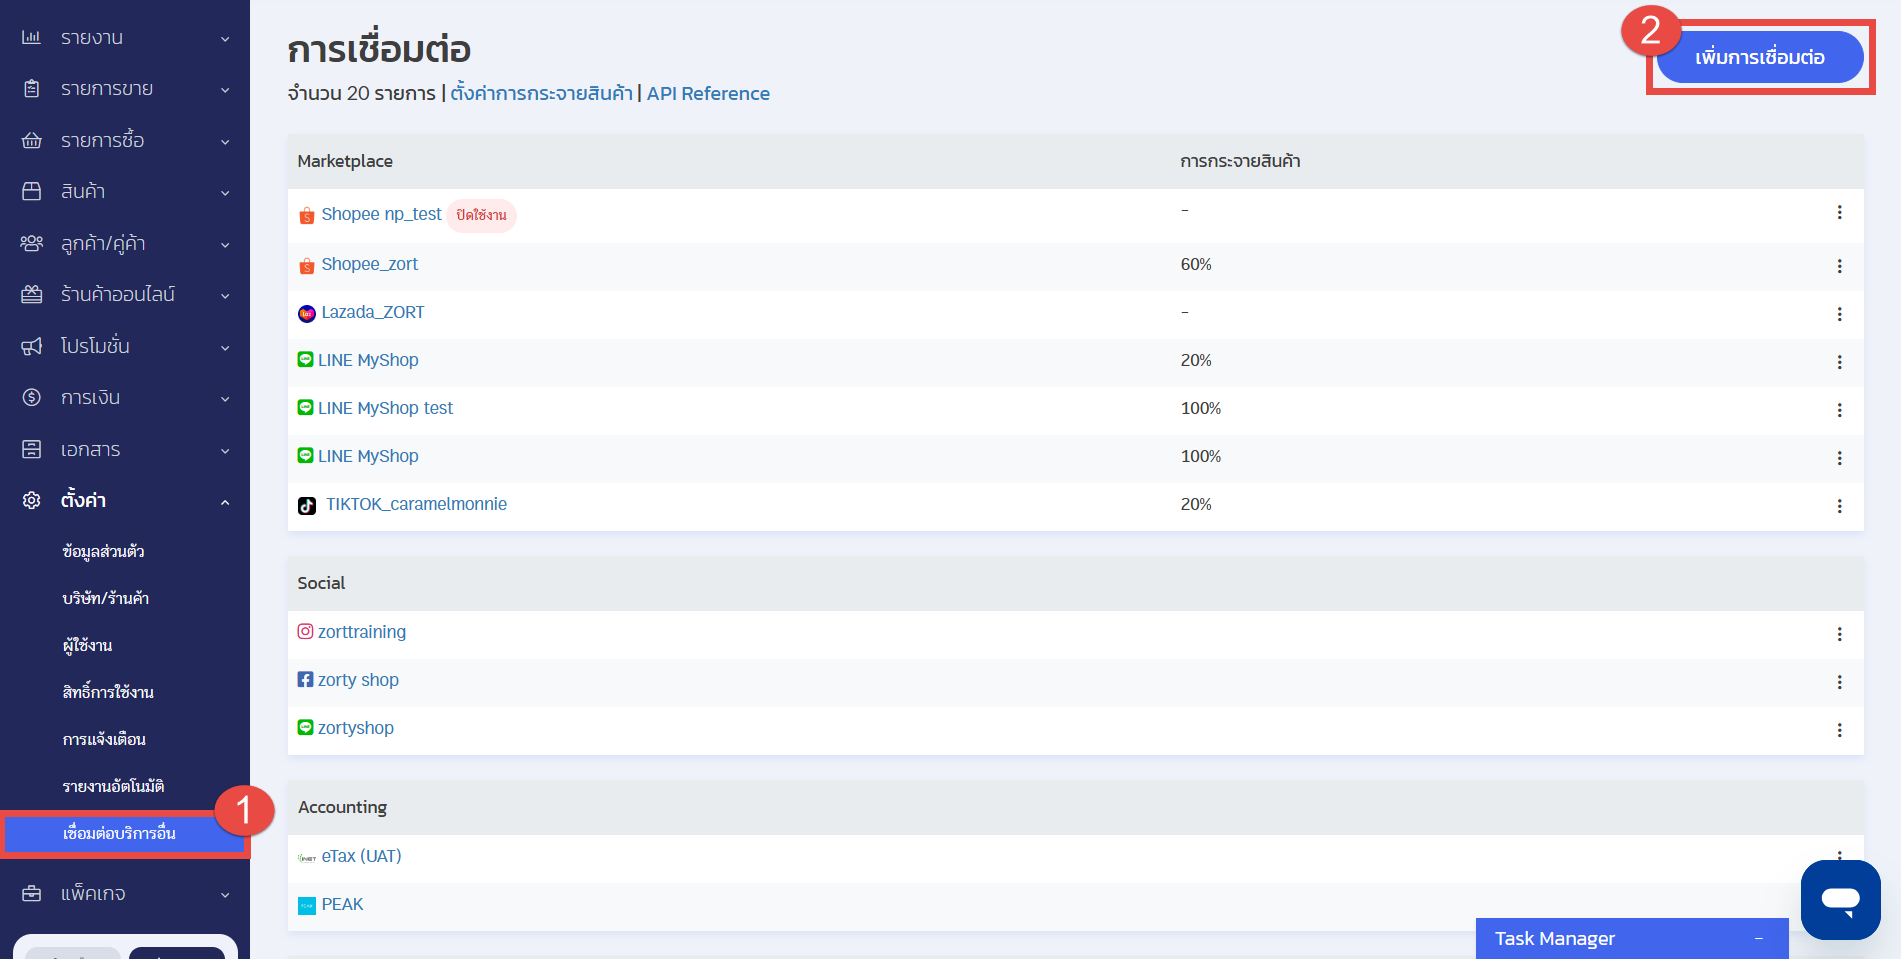Open three-dot menu for Shopee np_test
The image size is (1901, 959).
[x=1839, y=212]
